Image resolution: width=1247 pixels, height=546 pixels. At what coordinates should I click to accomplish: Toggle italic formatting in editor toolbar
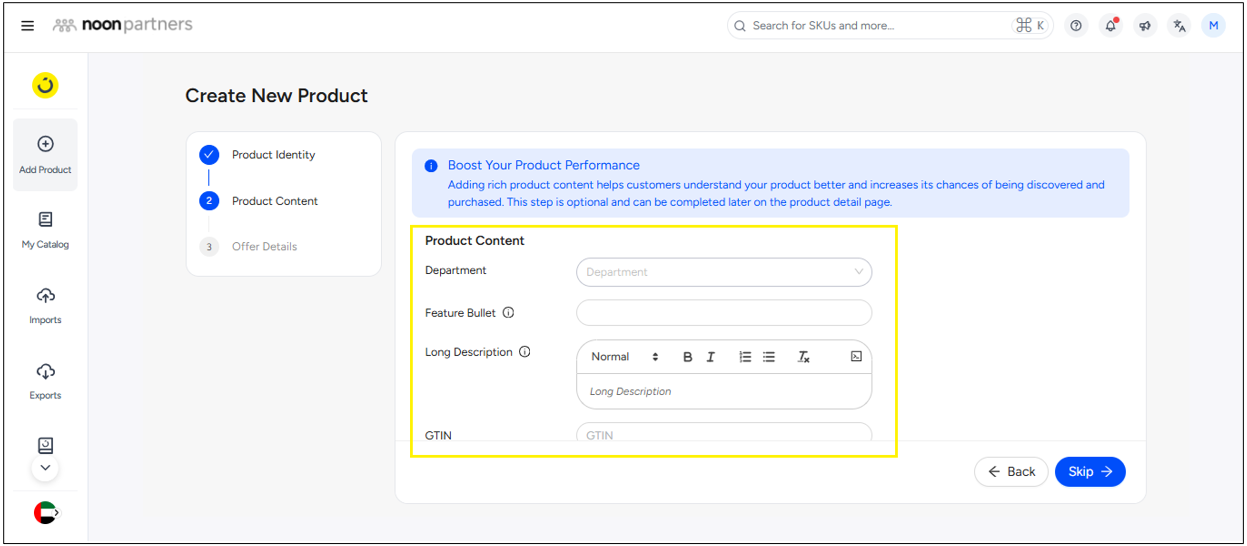tap(711, 357)
